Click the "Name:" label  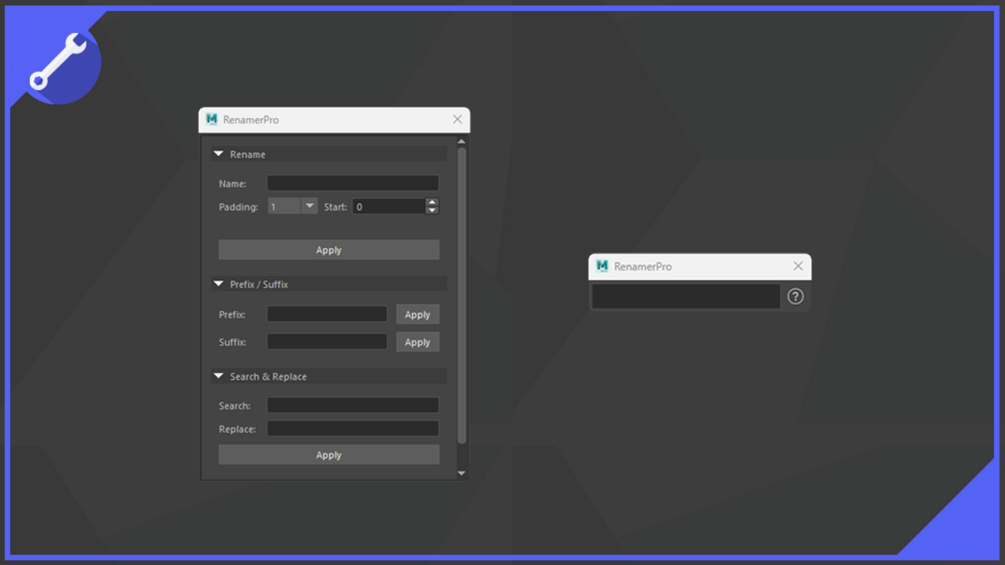coord(232,184)
